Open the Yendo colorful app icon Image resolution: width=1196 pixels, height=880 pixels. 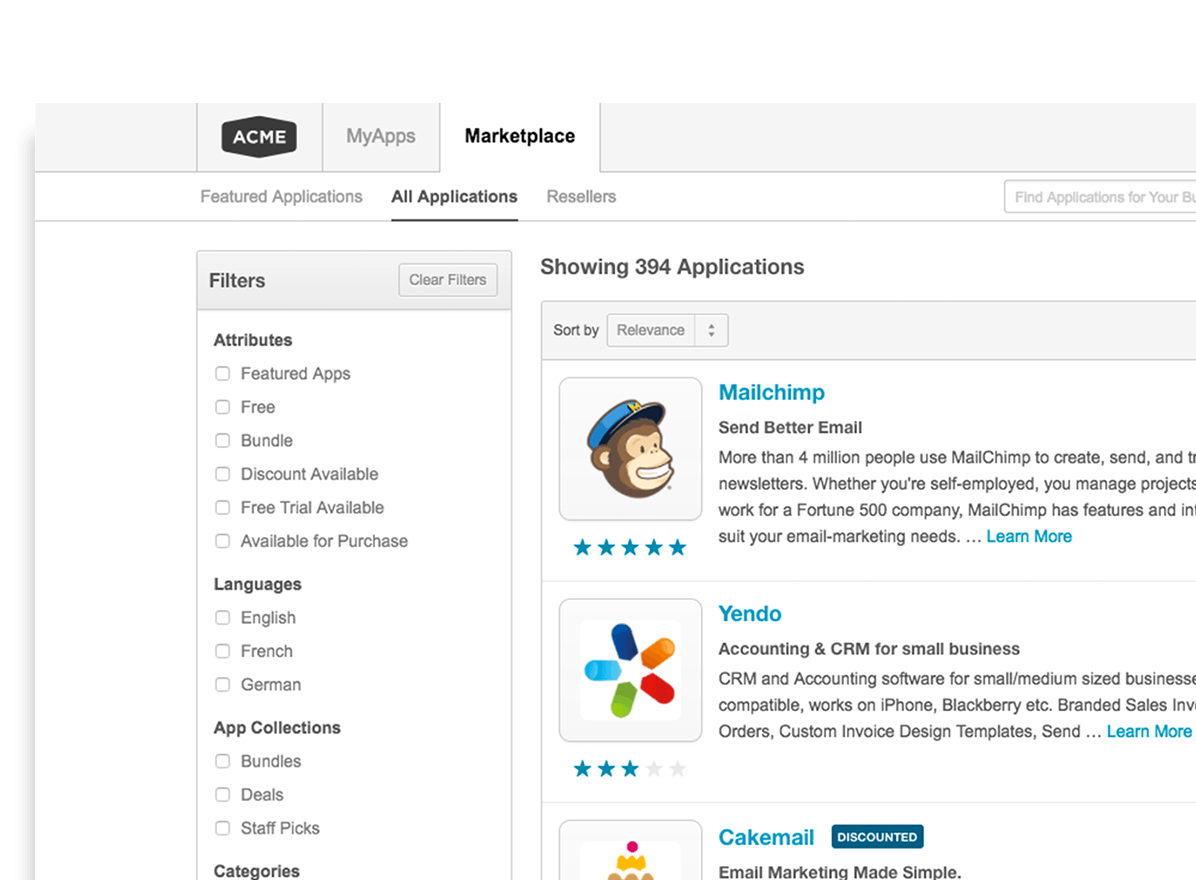point(630,670)
